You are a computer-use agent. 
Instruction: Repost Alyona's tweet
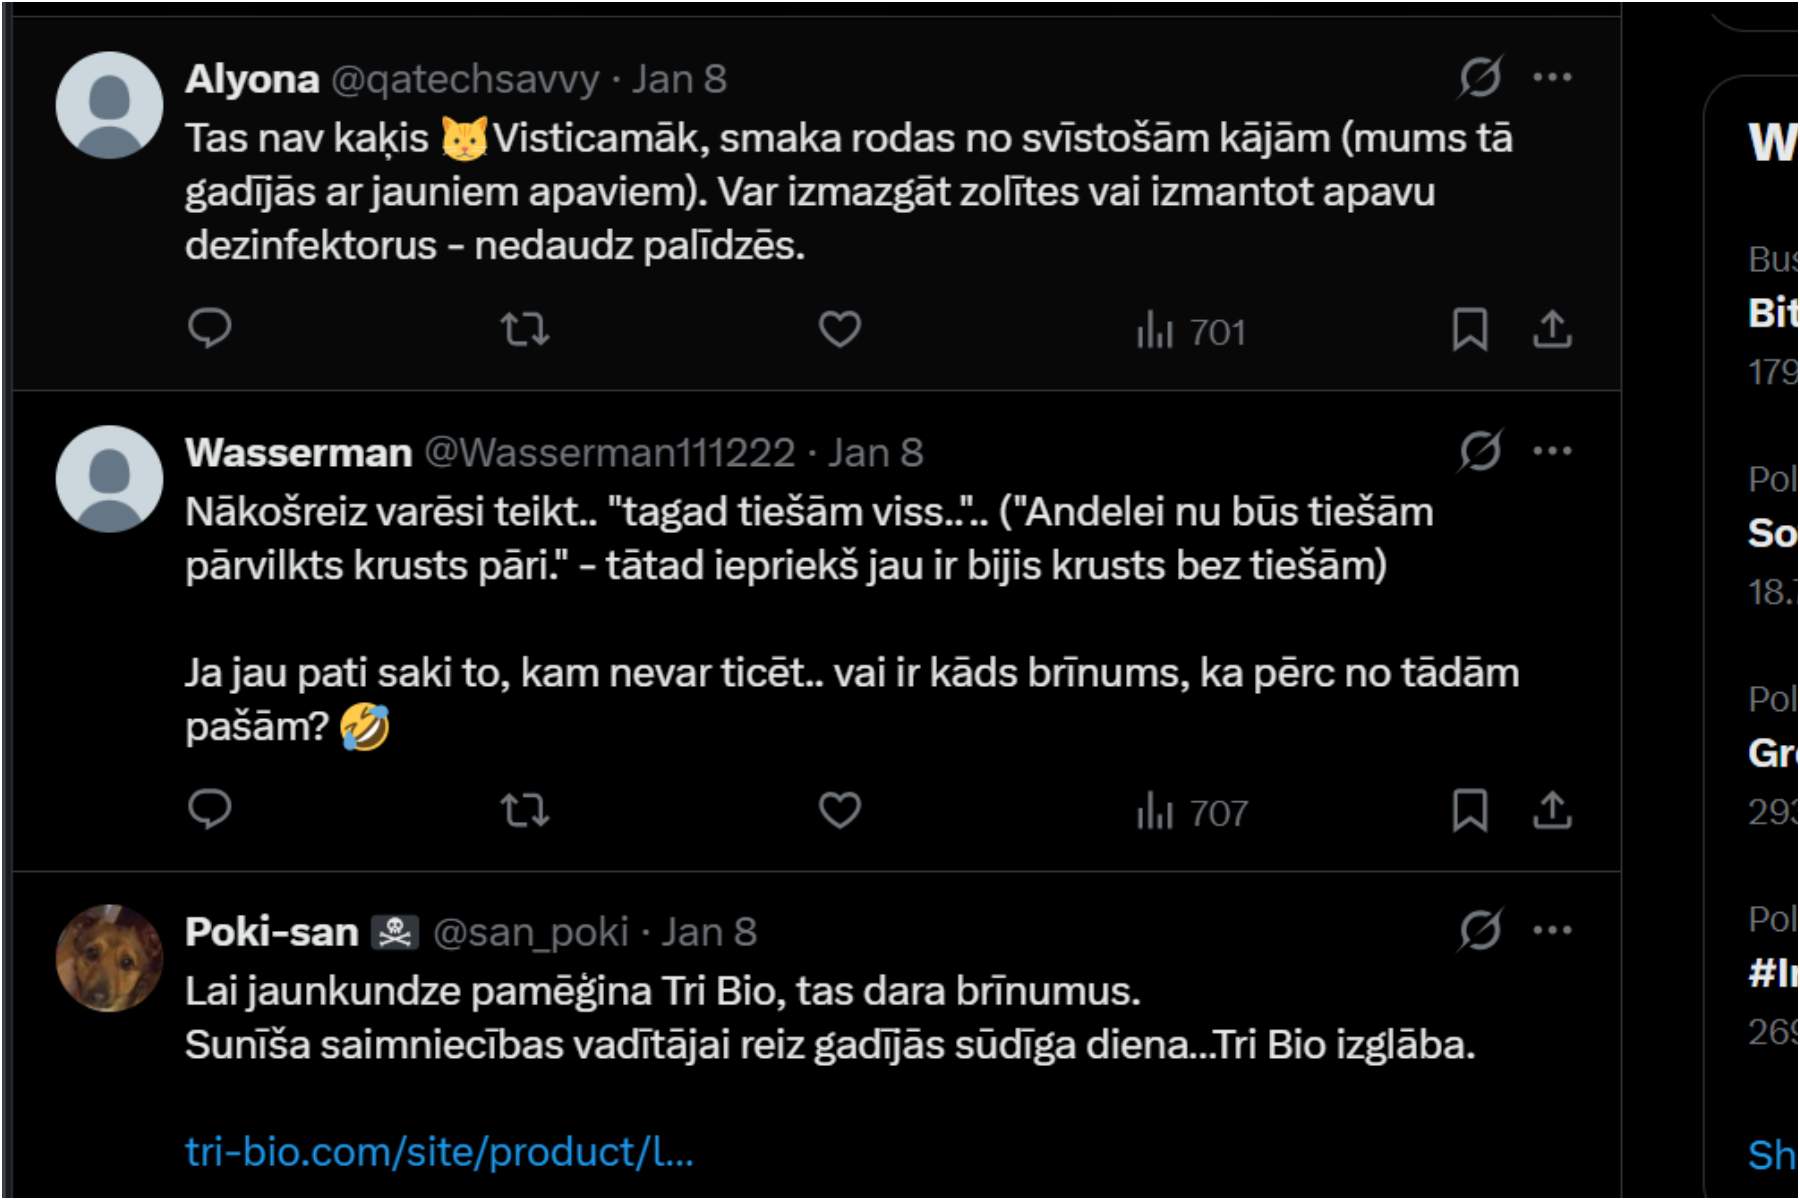pyautogui.click(x=525, y=328)
